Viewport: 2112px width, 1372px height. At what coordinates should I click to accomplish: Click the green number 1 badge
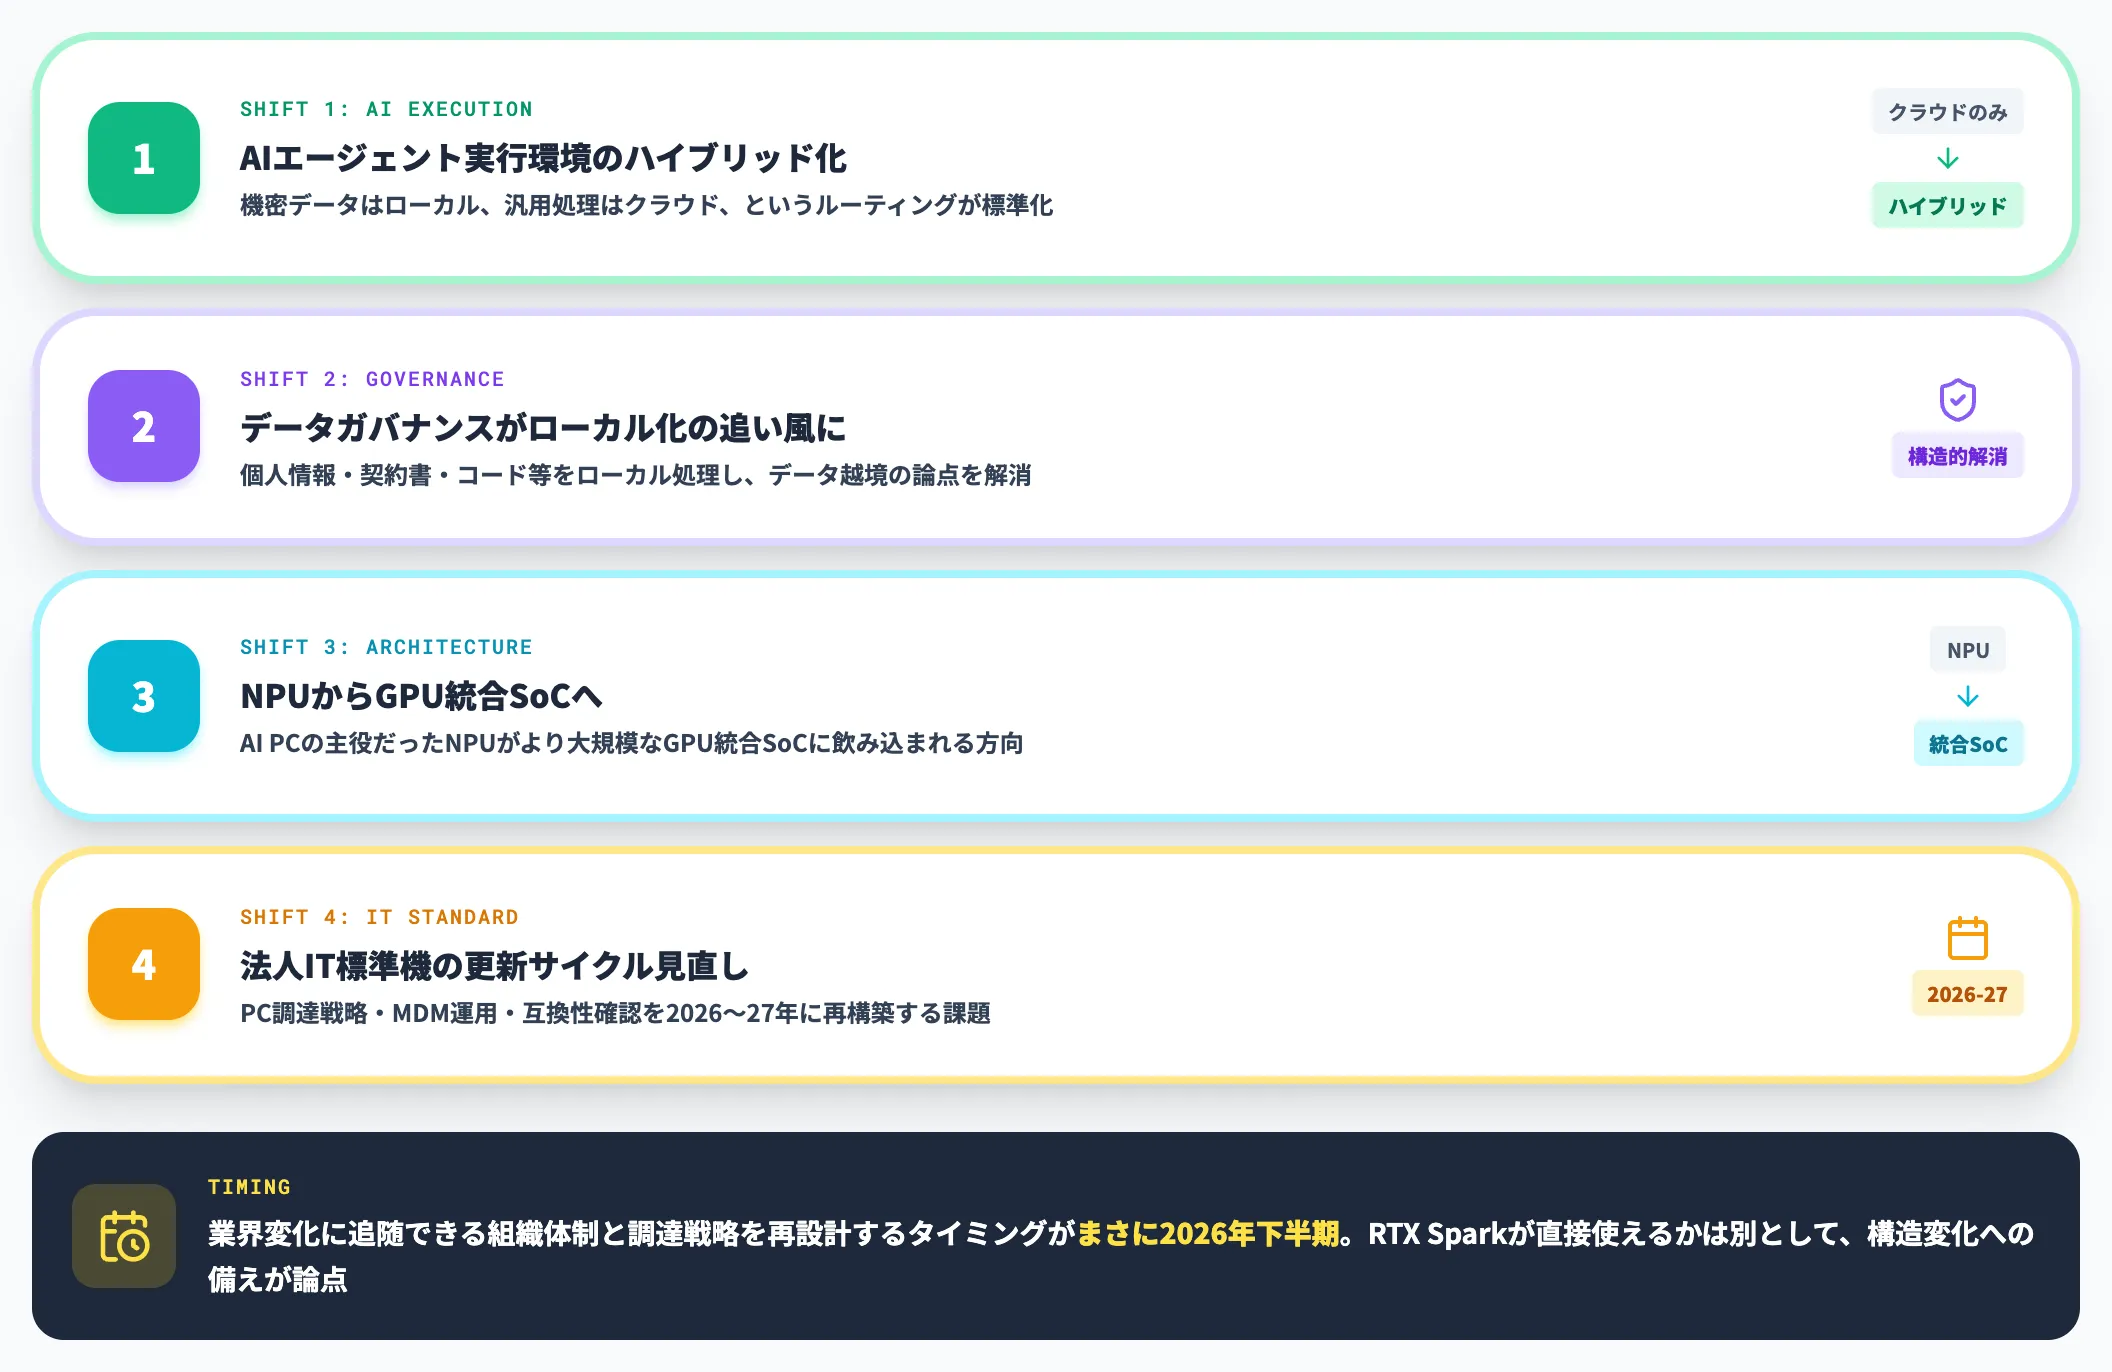point(144,158)
